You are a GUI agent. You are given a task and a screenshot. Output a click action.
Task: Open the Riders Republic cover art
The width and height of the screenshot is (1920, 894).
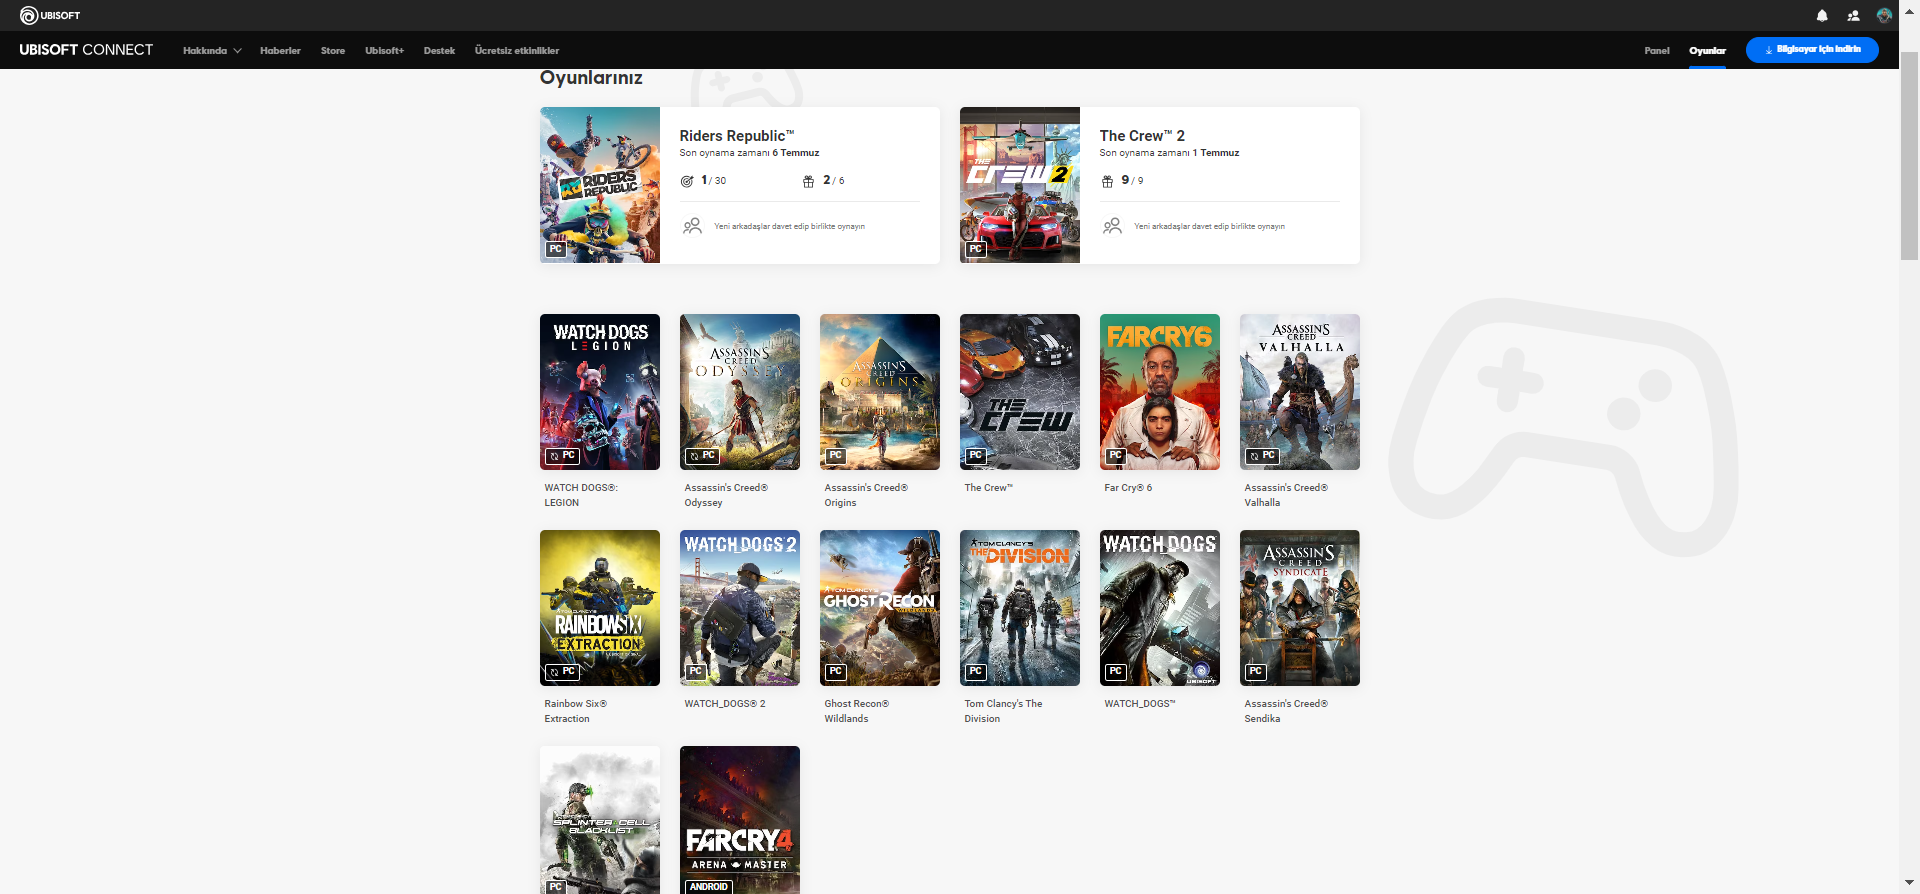pos(600,185)
